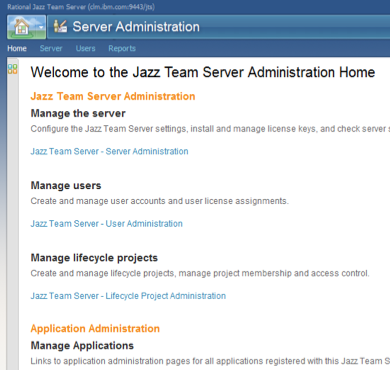Click the 'Configure the Jazz Team Server settings' description
The image size is (390, 370).
pyautogui.click(x=210, y=129)
